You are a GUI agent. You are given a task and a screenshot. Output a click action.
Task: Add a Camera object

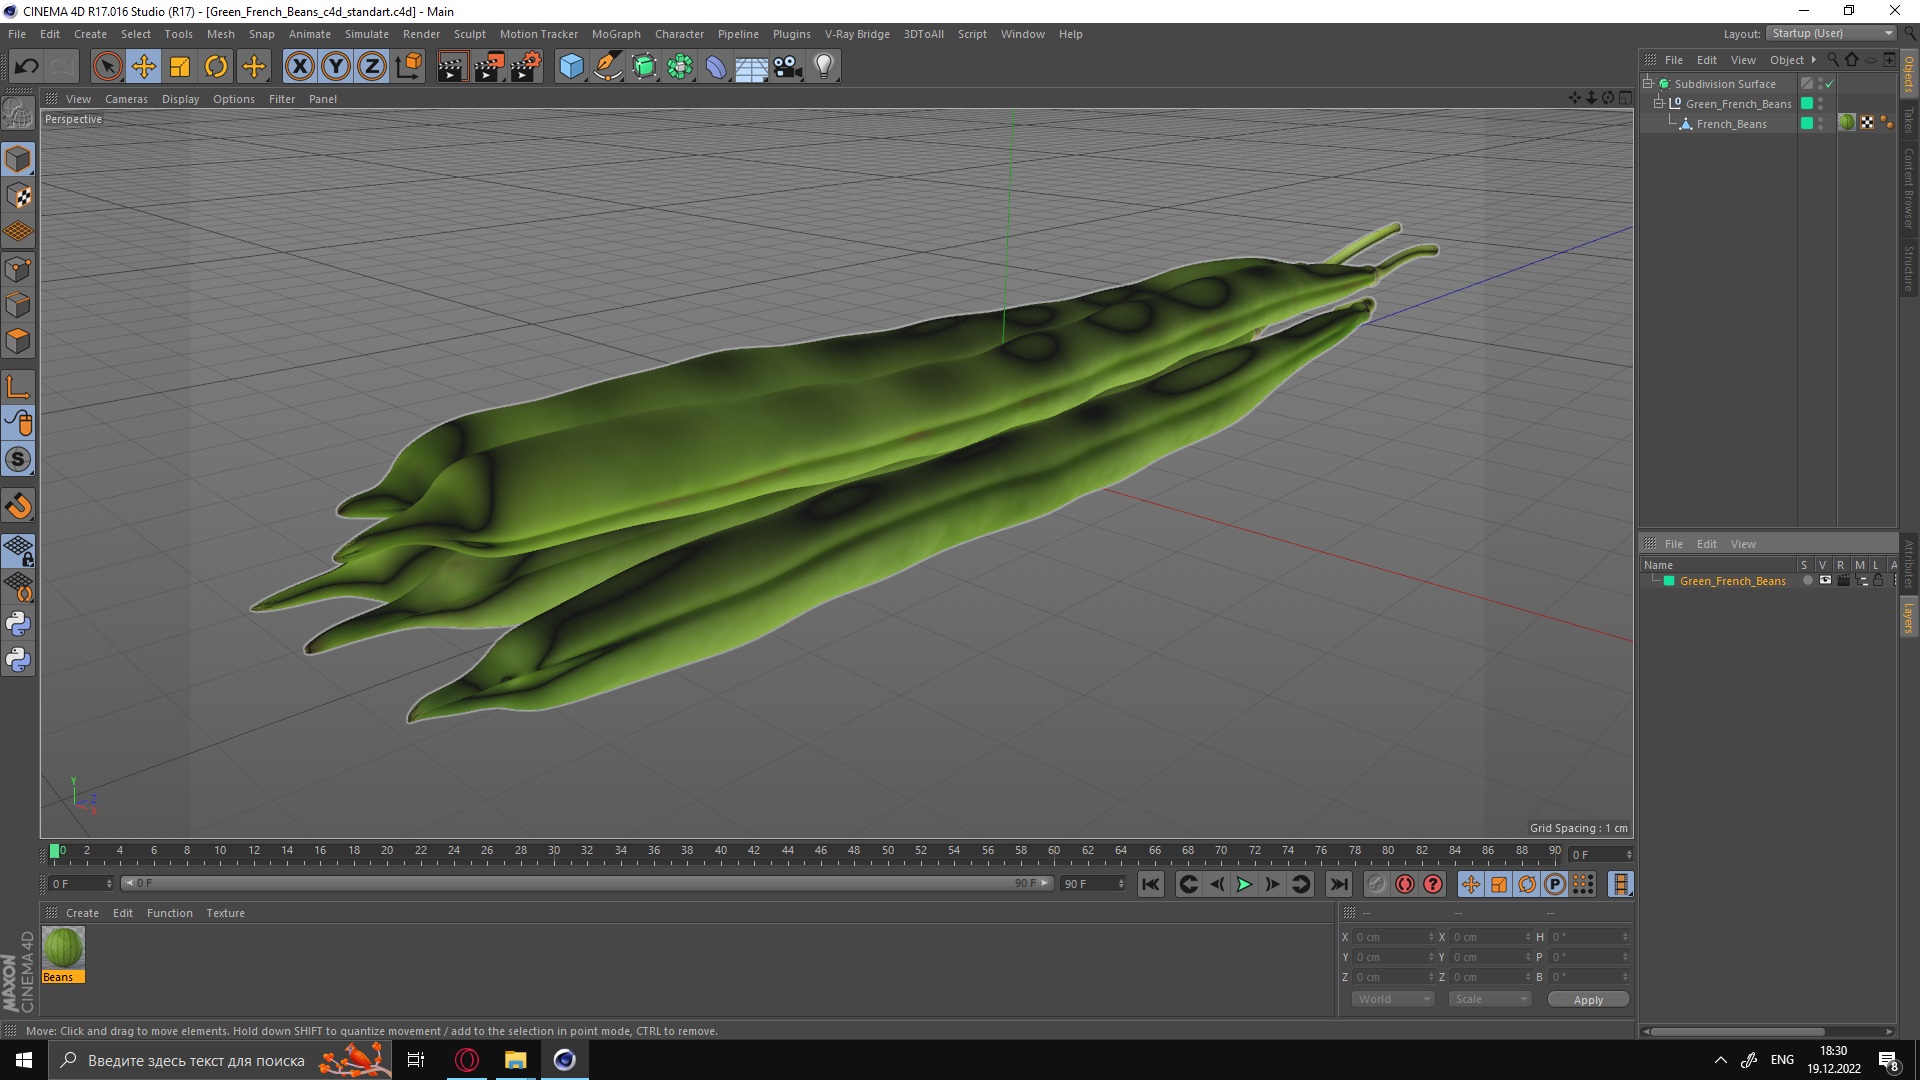pos(788,67)
